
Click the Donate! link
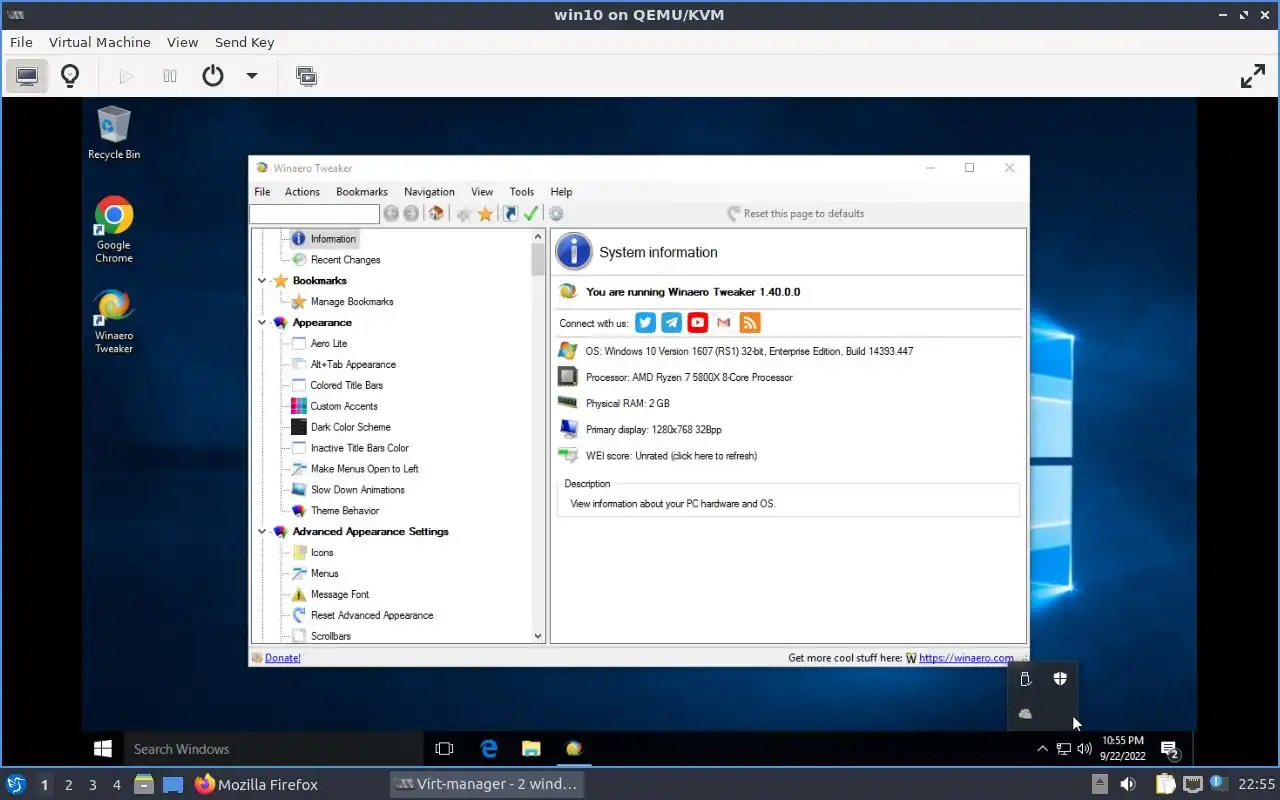[282, 658]
